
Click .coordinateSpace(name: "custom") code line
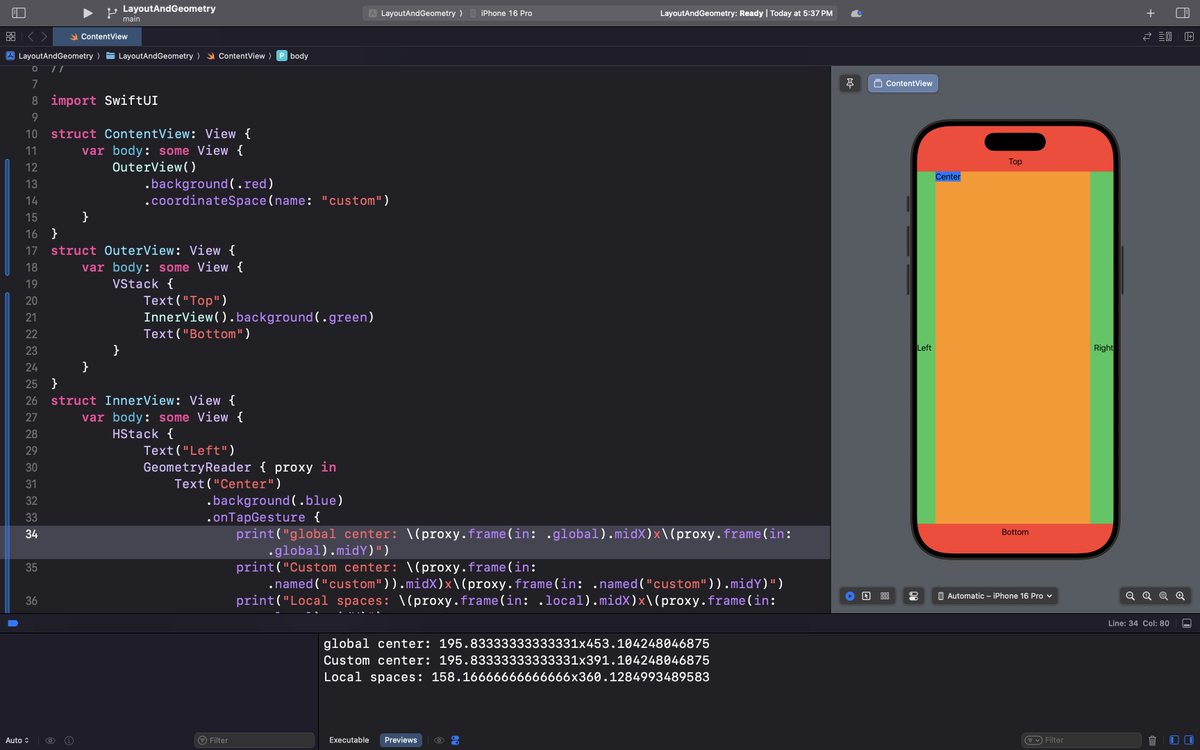(x=266, y=201)
